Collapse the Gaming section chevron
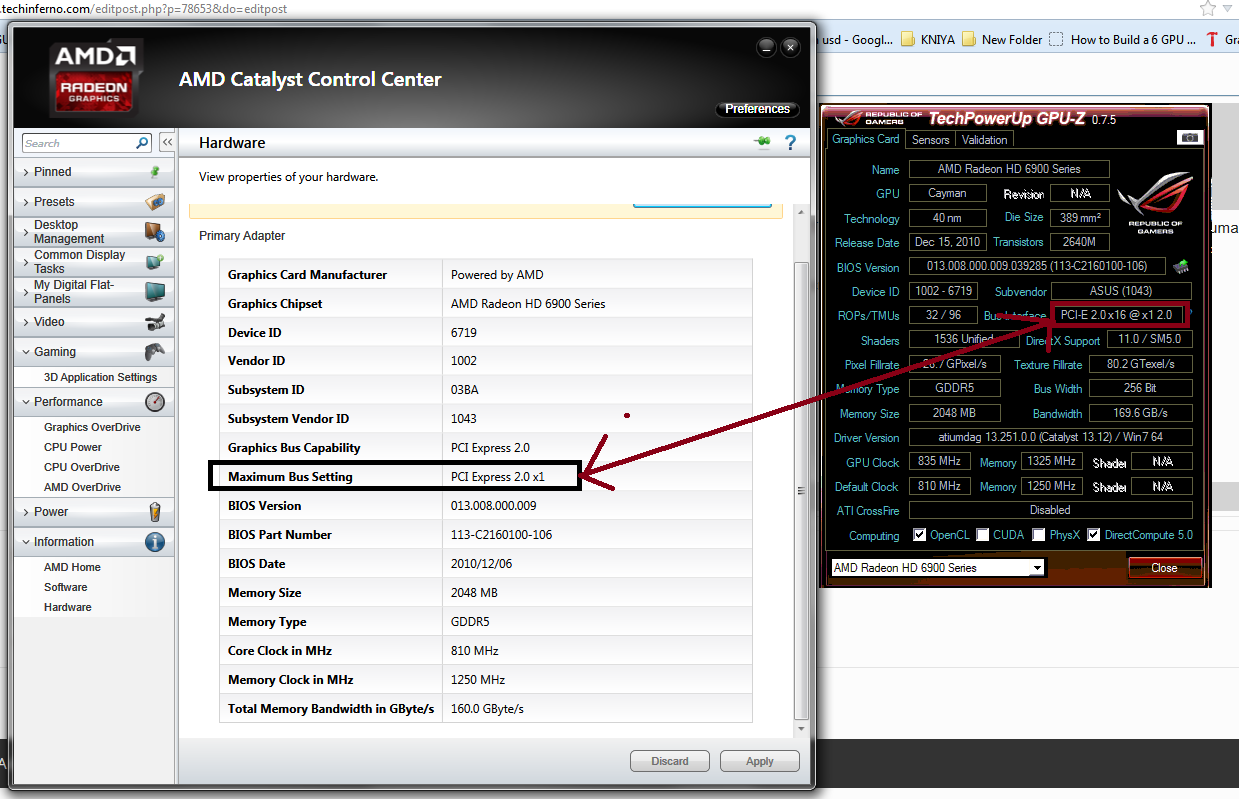1239x799 pixels. pos(25,352)
